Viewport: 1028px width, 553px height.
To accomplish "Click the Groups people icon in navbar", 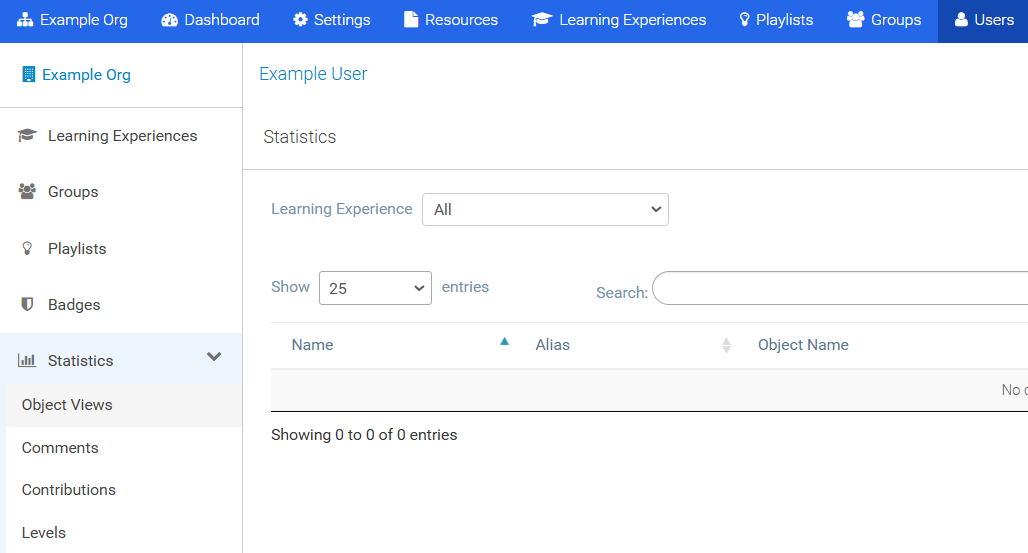I will coord(855,20).
